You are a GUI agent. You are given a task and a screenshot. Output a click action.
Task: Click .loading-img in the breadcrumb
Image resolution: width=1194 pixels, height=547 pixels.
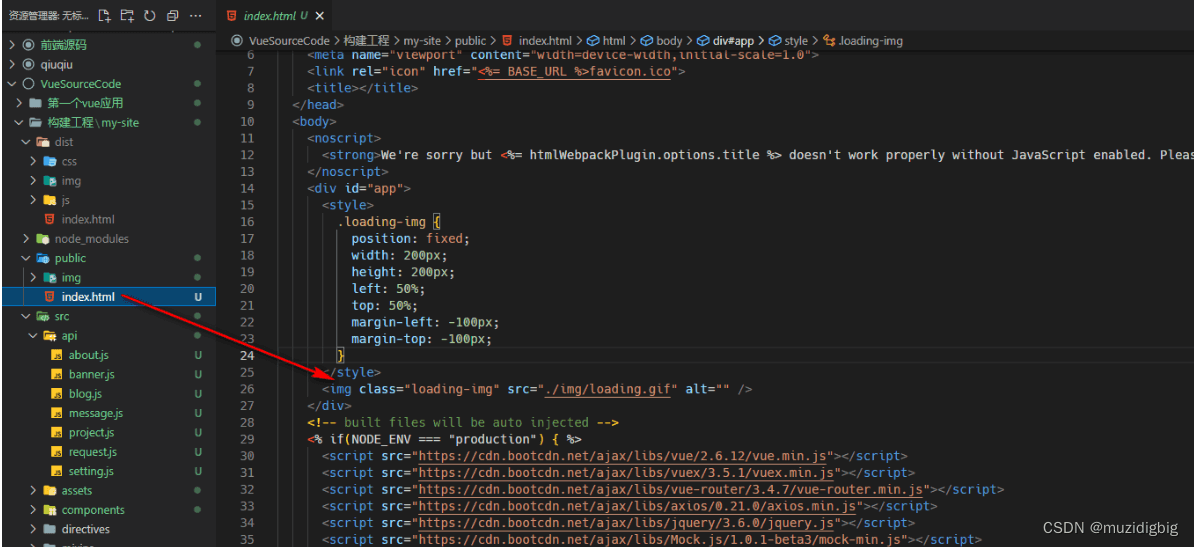pyautogui.click(x=870, y=40)
